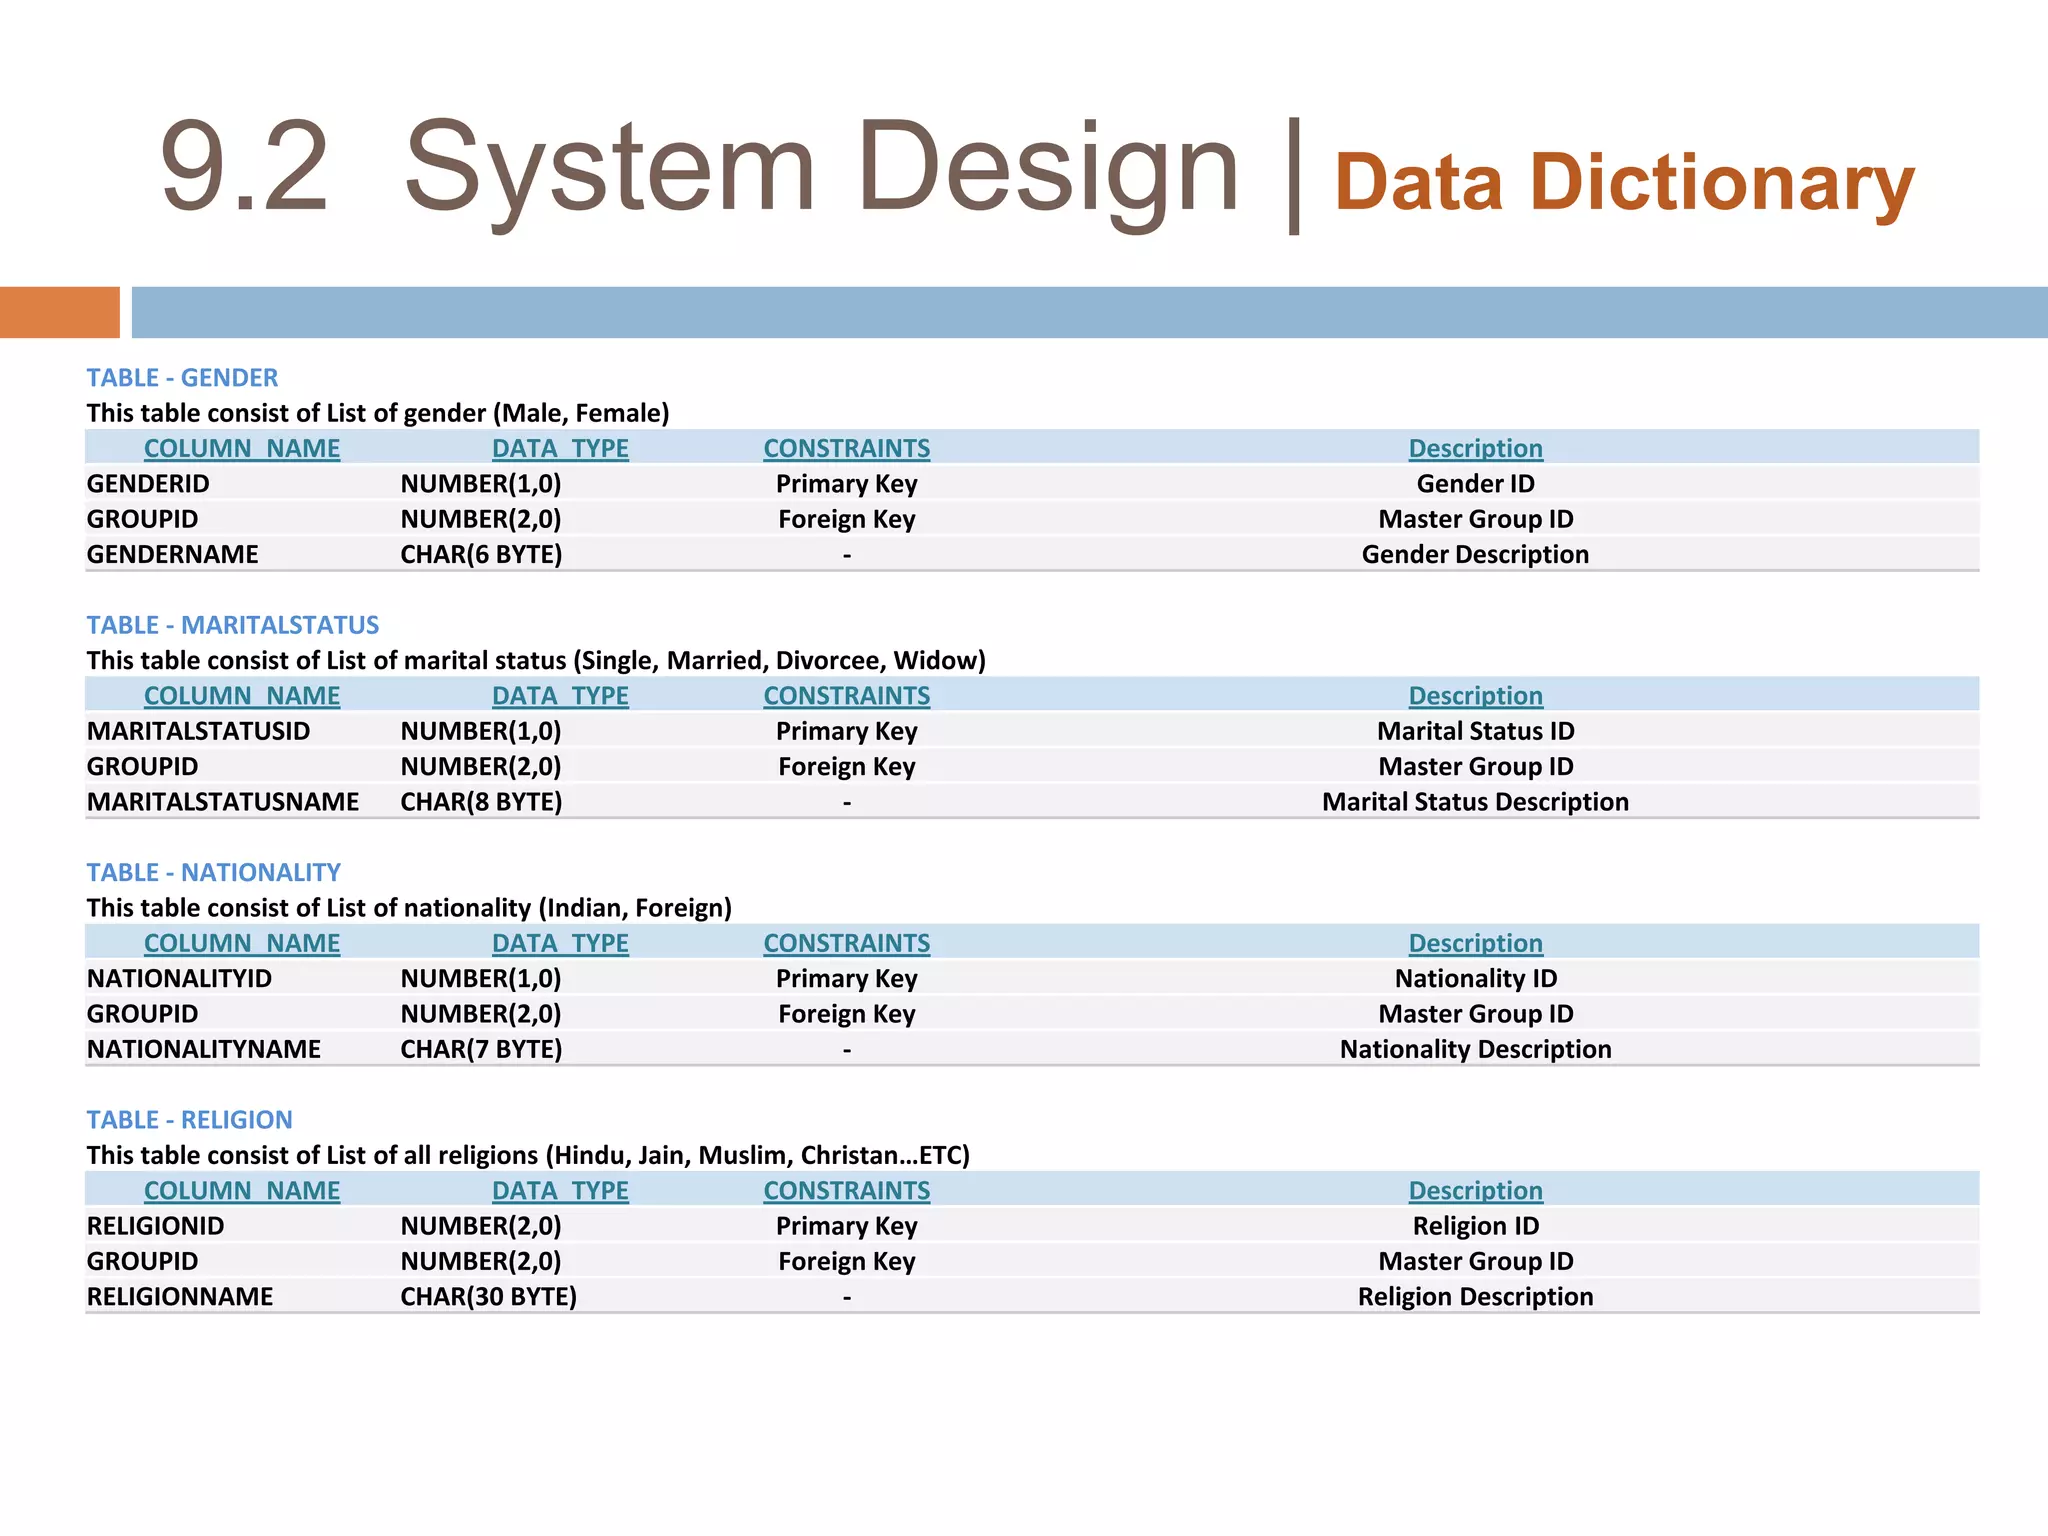The image size is (2048, 1536).
Task: Click the sentence listing gender (Male, Female)
Action: (x=378, y=413)
